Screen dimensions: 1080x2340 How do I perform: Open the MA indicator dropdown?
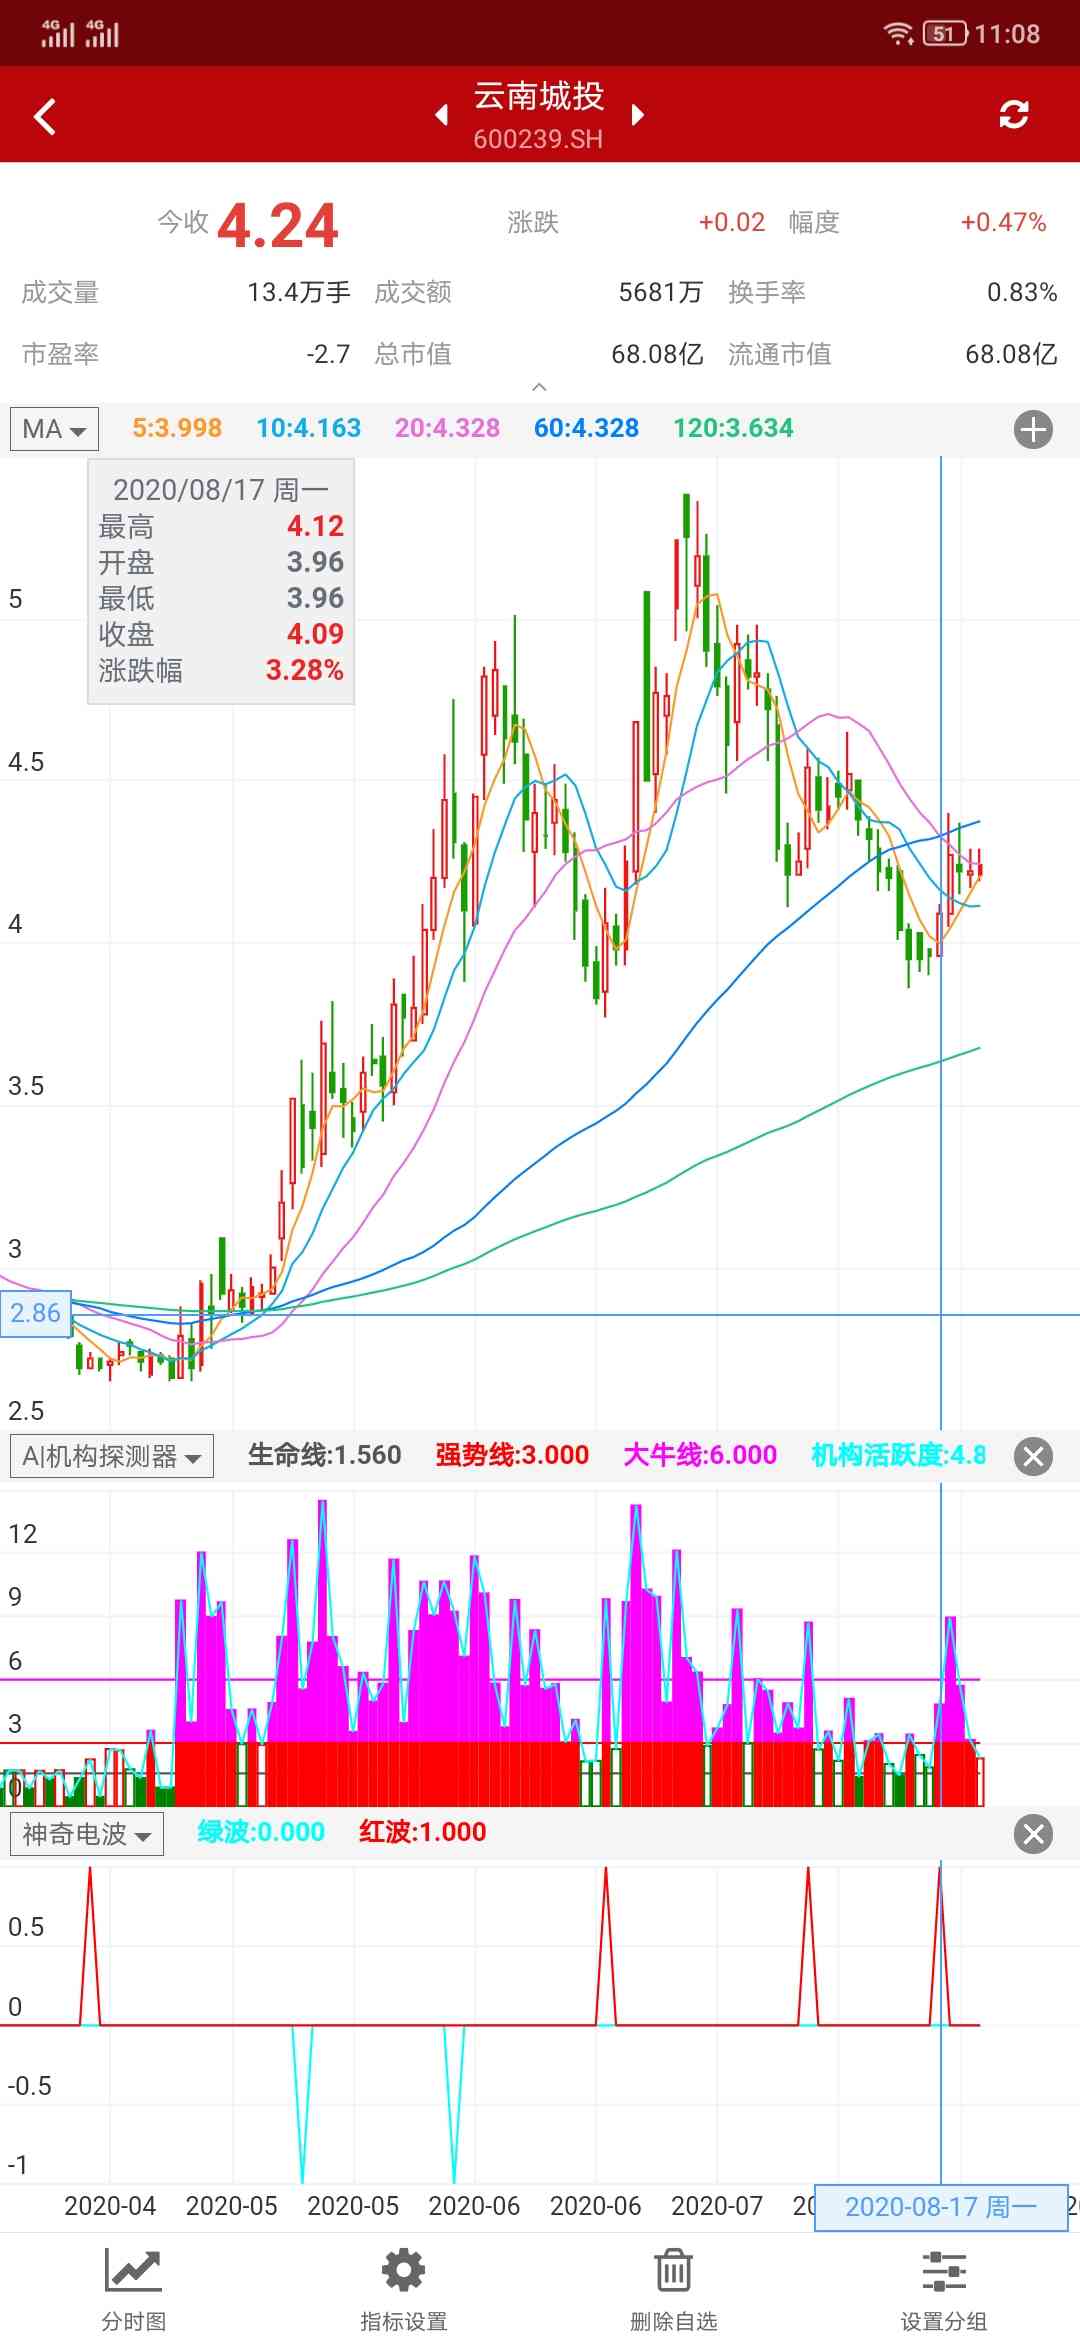[54, 430]
